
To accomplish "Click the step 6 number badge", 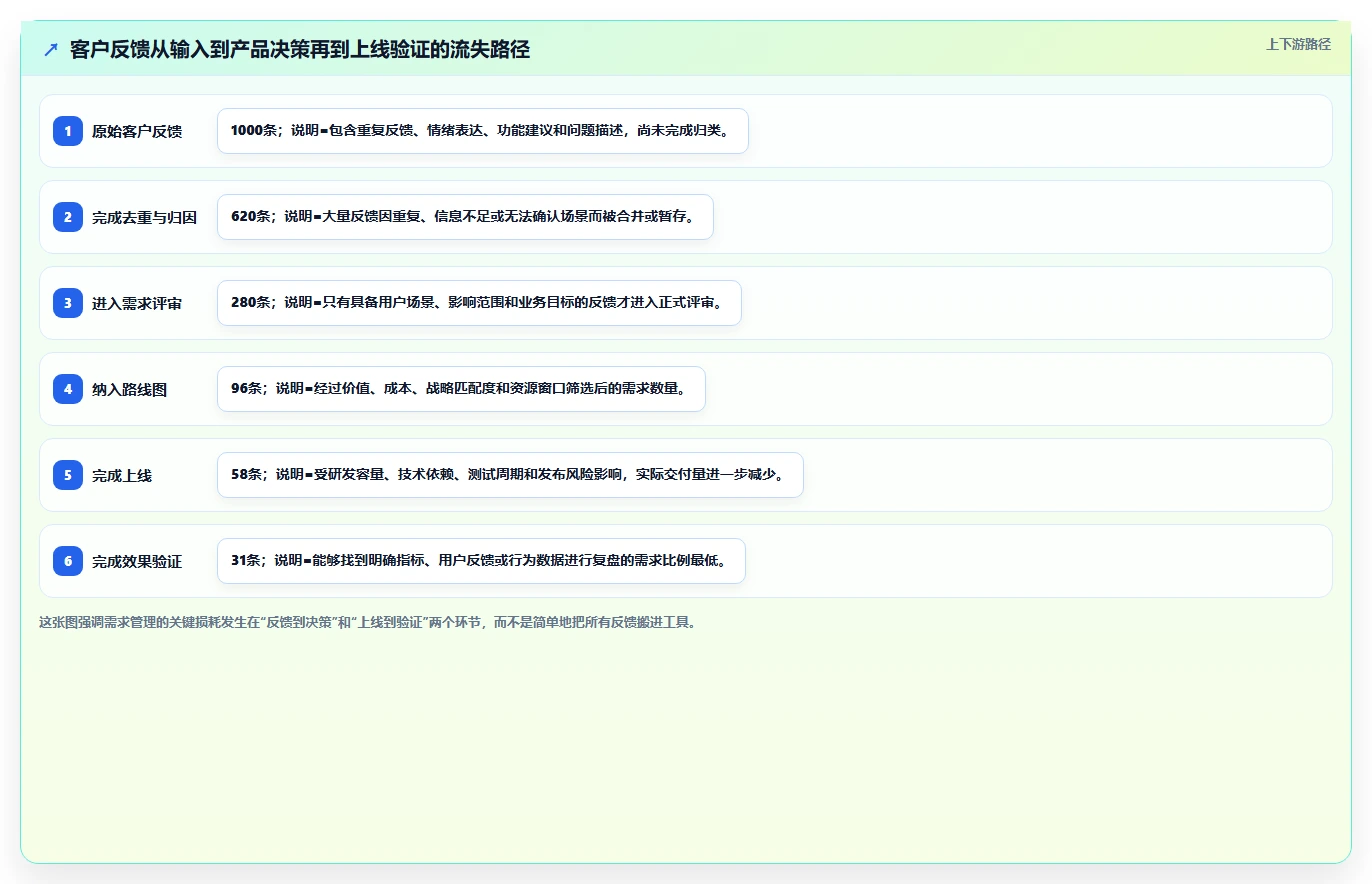I will coord(68,561).
